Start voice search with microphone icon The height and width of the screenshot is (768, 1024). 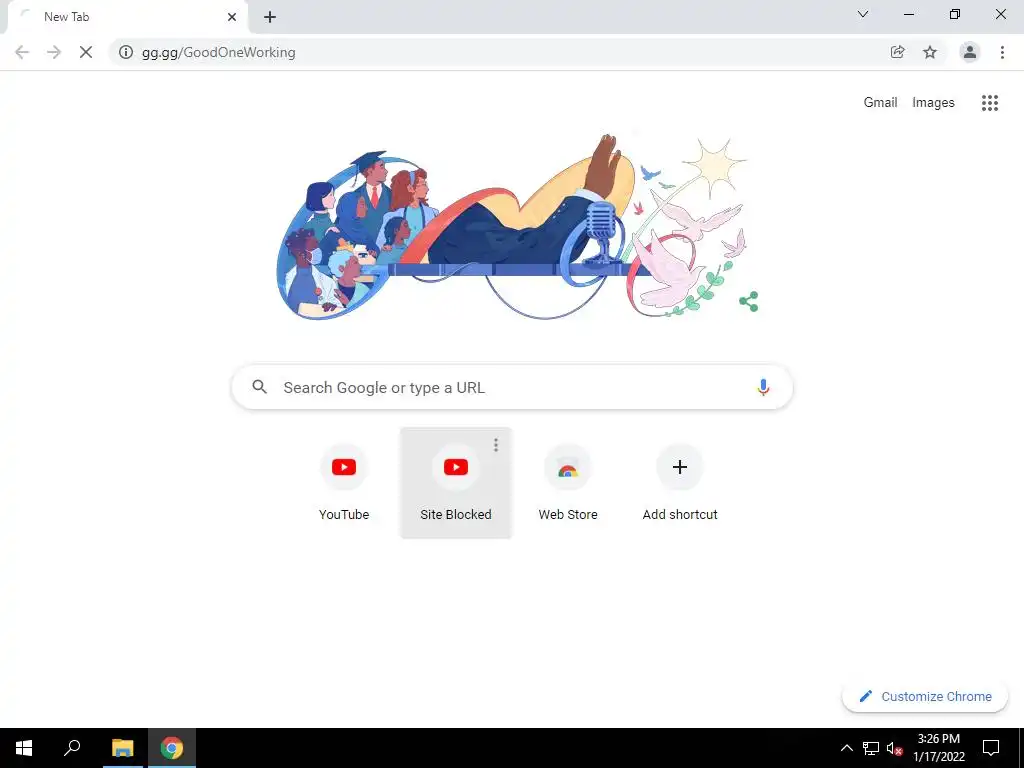coord(763,387)
